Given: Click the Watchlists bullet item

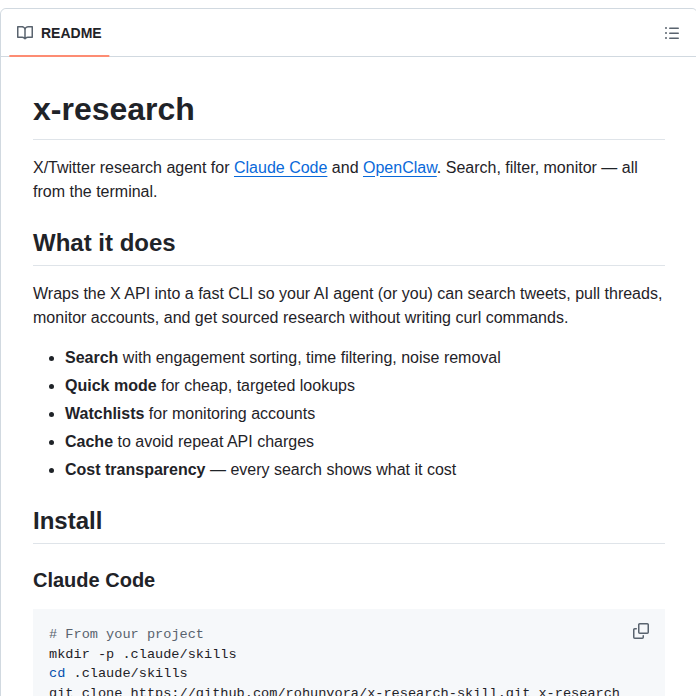Looking at the screenshot, I should pos(106,413).
